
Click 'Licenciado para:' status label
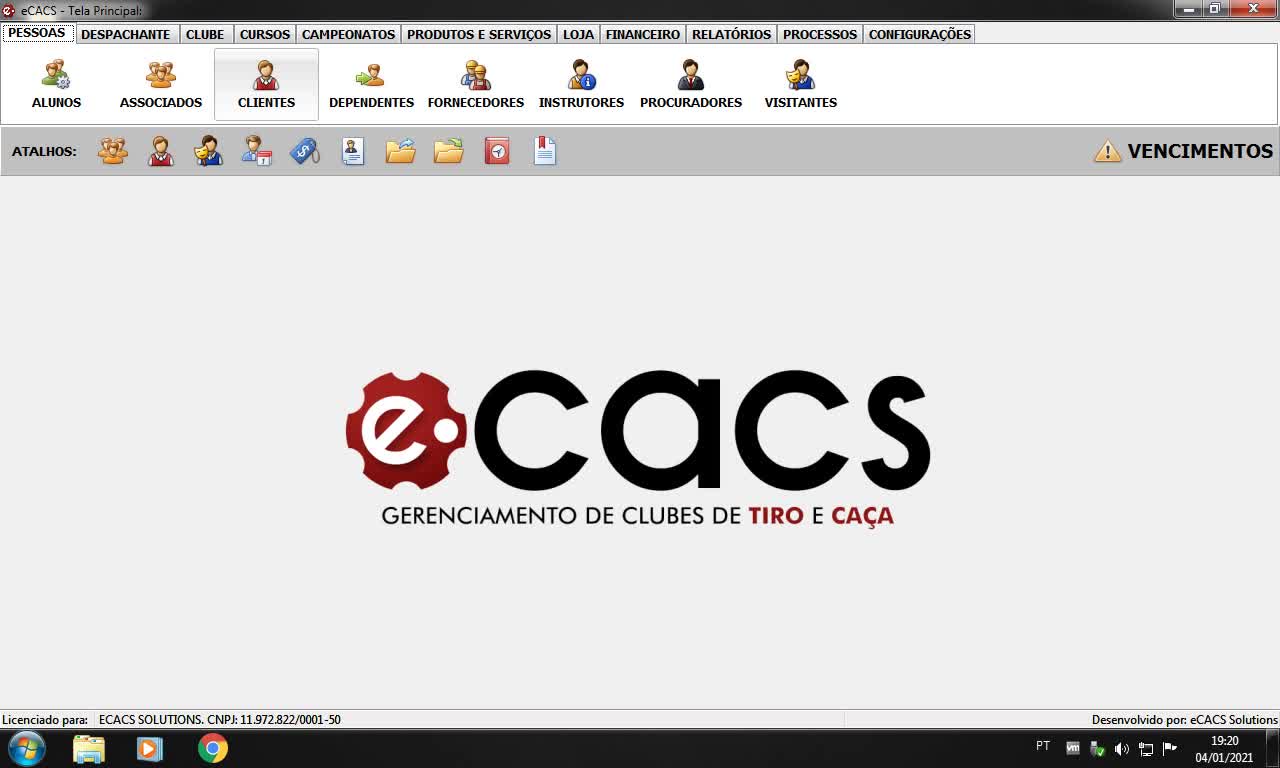tap(45, 720)
